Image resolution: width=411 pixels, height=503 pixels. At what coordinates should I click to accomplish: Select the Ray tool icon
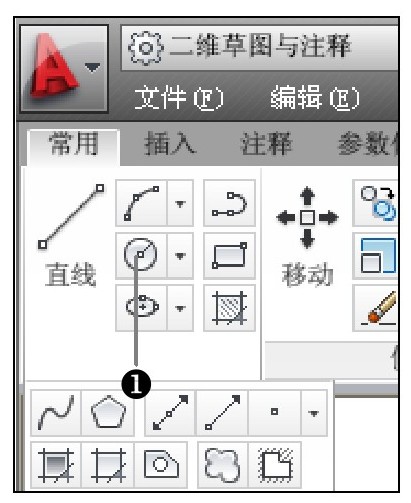pyautogui.click(x=222, y=413)
